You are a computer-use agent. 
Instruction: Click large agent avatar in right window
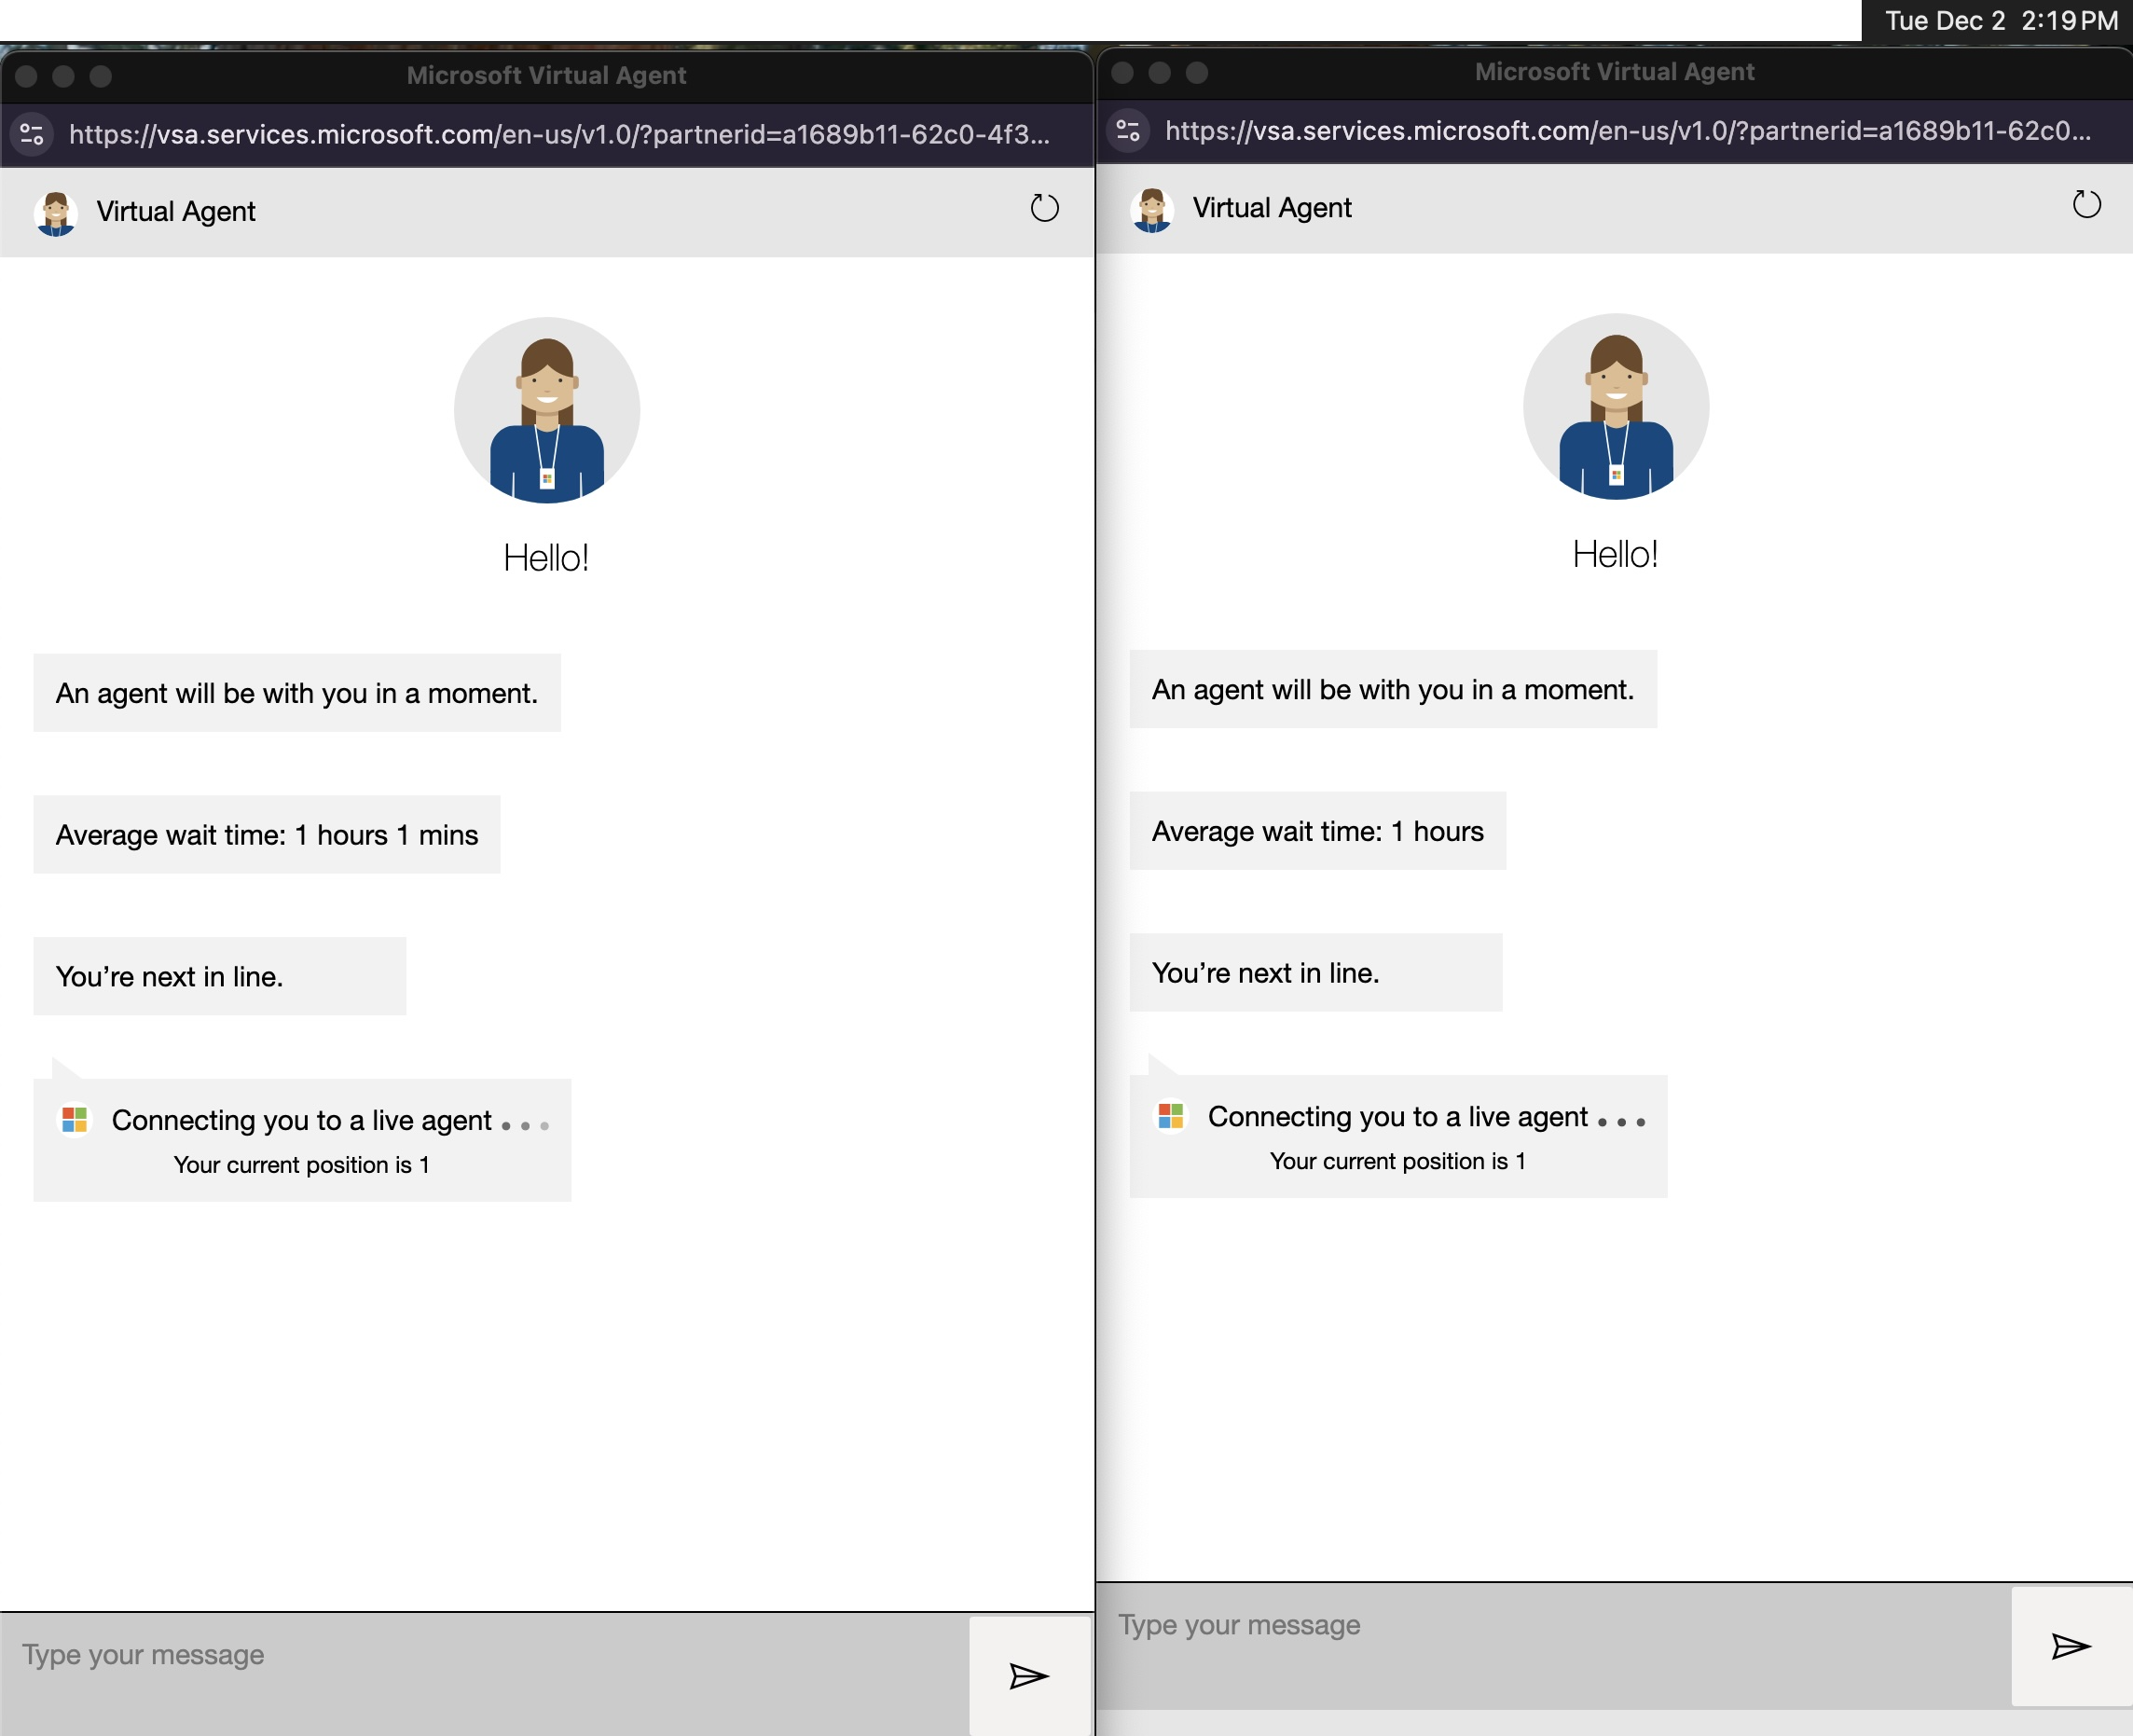point(1616,406)
